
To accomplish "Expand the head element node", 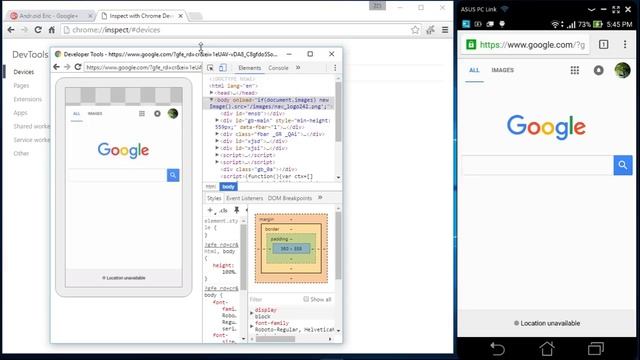I will click(211, 93).
